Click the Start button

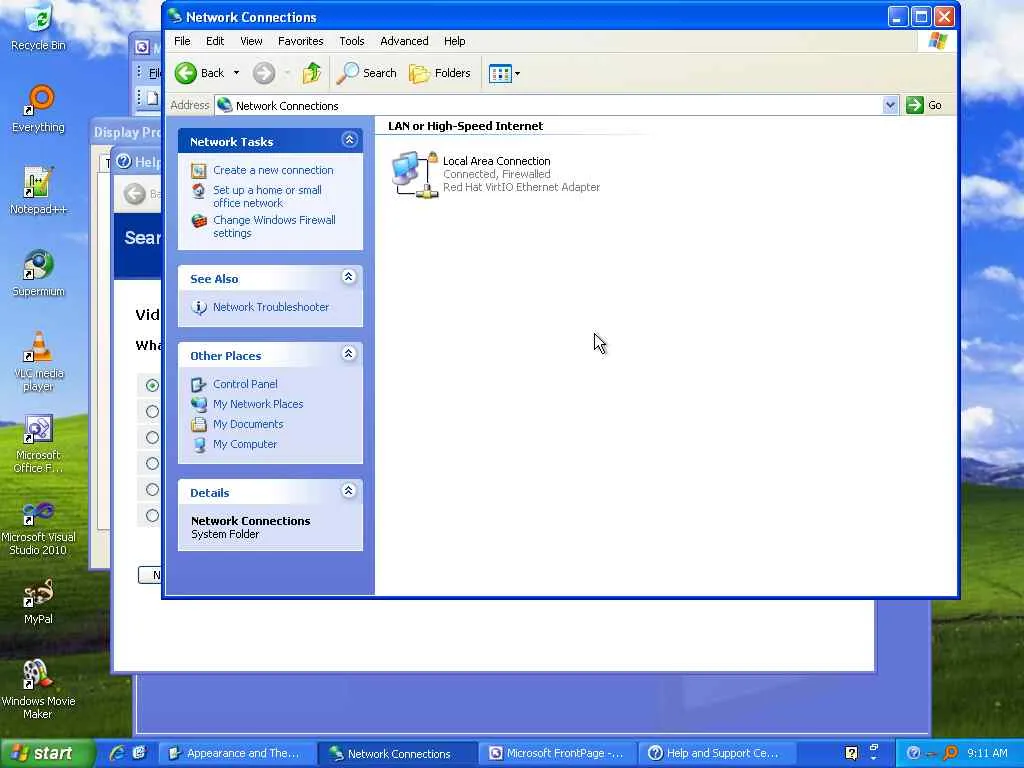pos(46,754)
